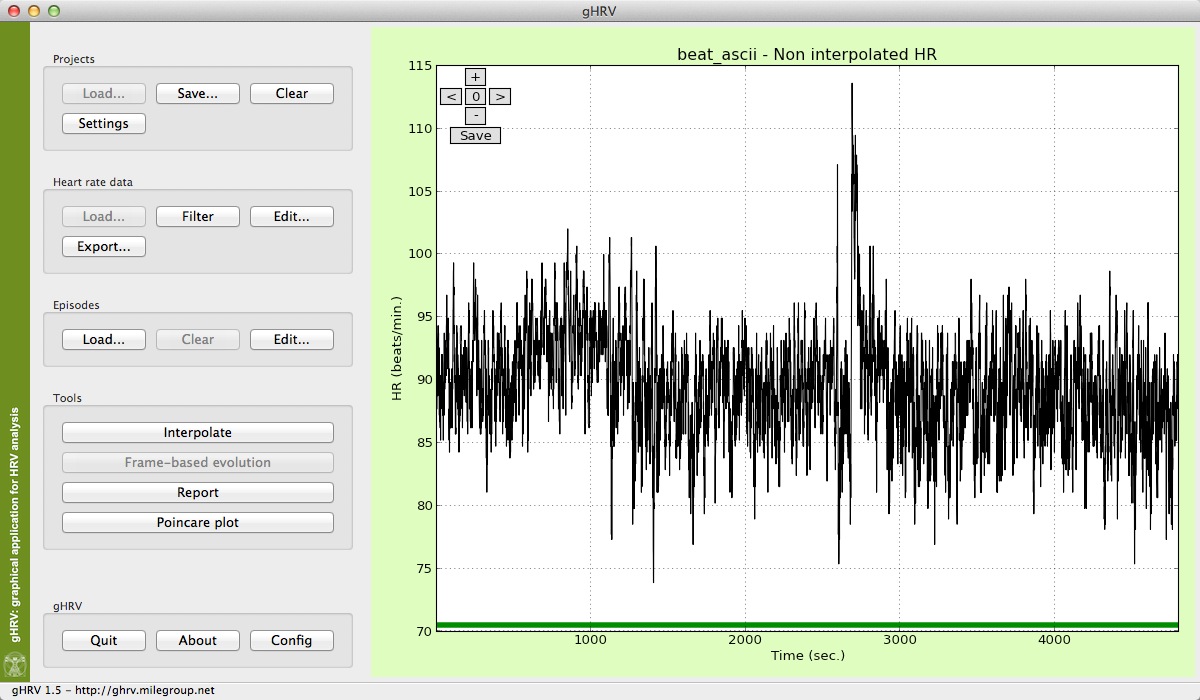Click the highest HR peak in the plot
Image resolution: width=1200 pixels, height=700 pixels.
pyautogui.click(x=852, y=85)
